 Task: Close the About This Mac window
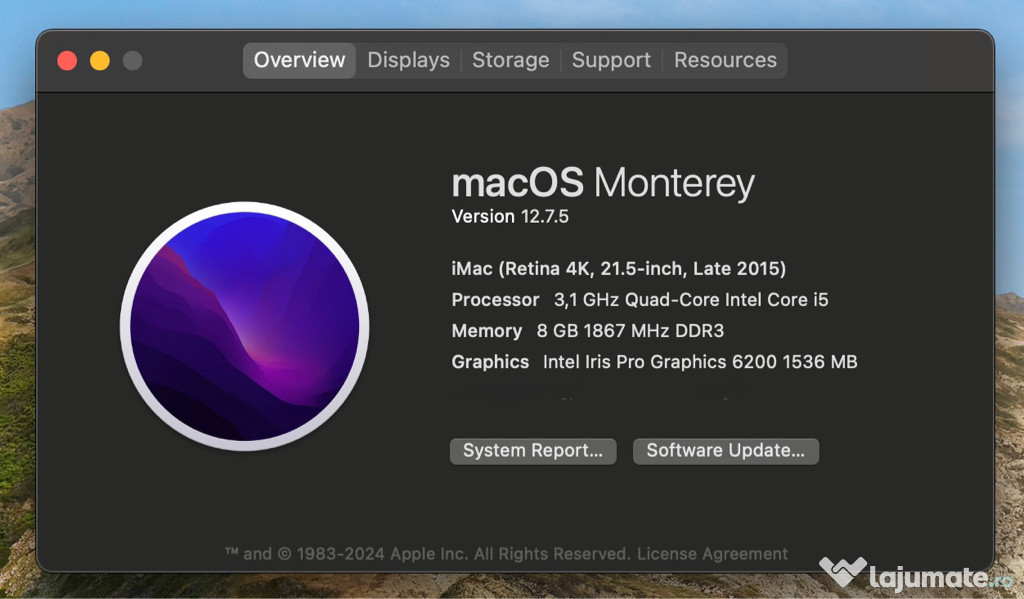pyautogui.click(x=67, y=61)
